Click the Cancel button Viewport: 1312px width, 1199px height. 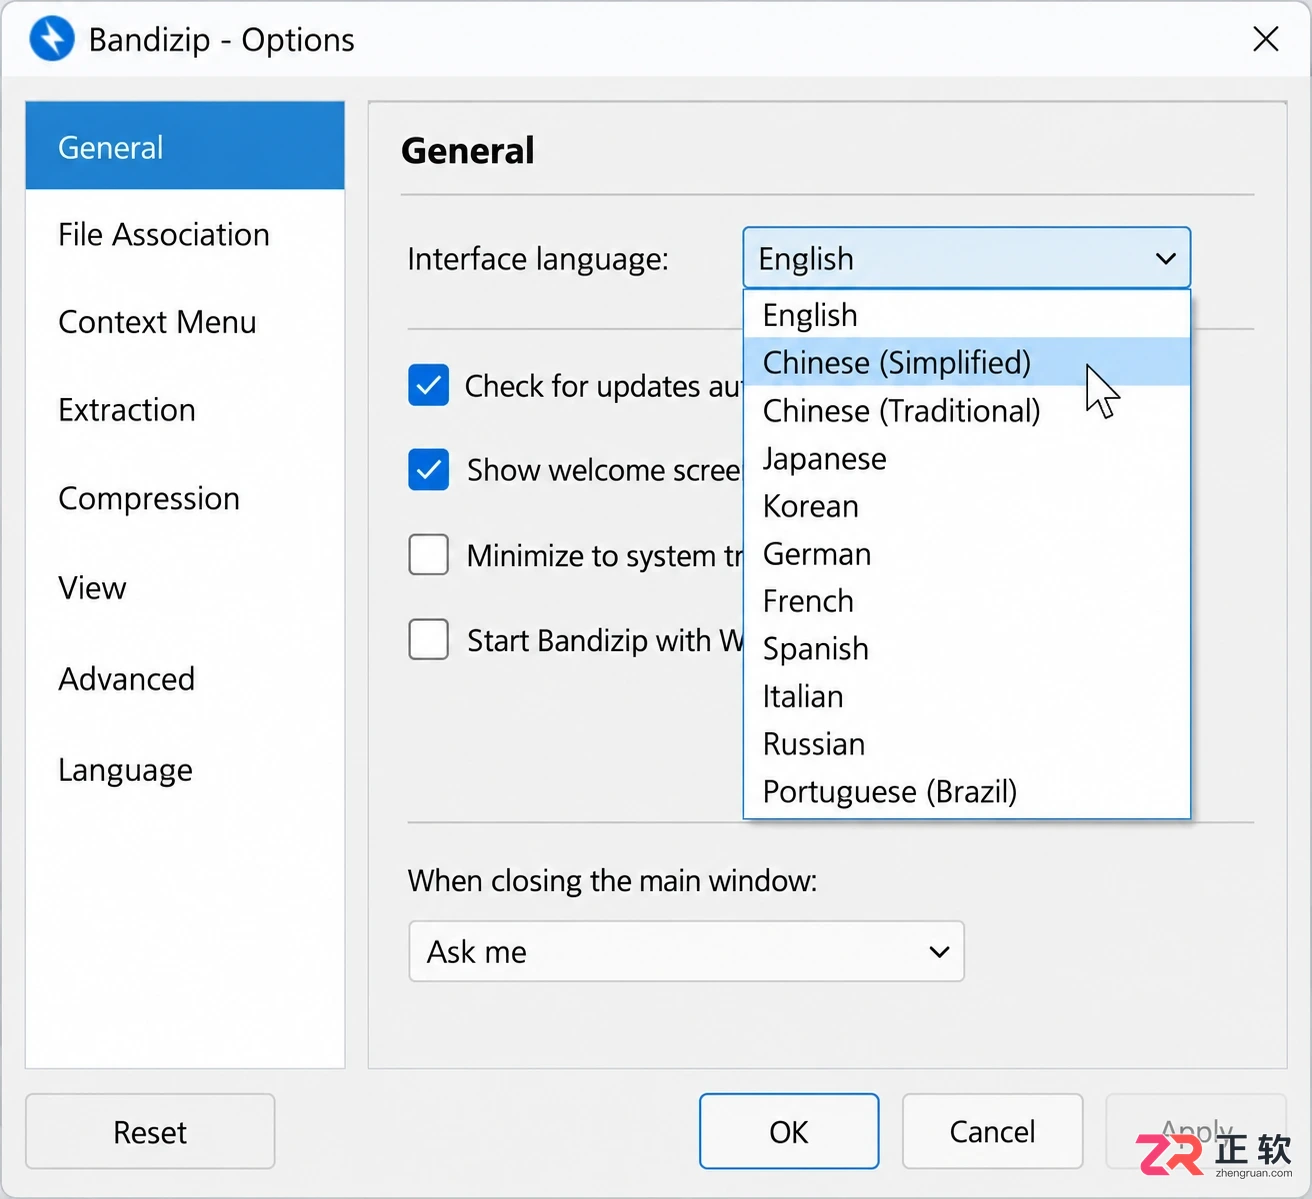click(992, 1131)
